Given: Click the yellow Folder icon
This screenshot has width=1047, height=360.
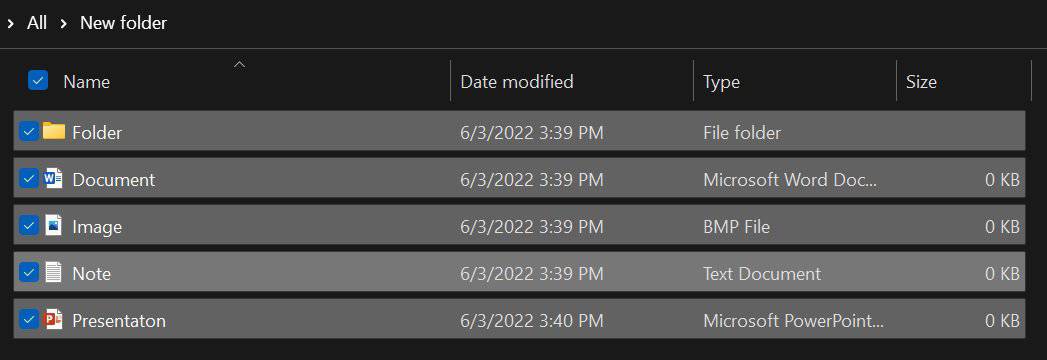Looking at the screenshot, I should tap(53, 131).
